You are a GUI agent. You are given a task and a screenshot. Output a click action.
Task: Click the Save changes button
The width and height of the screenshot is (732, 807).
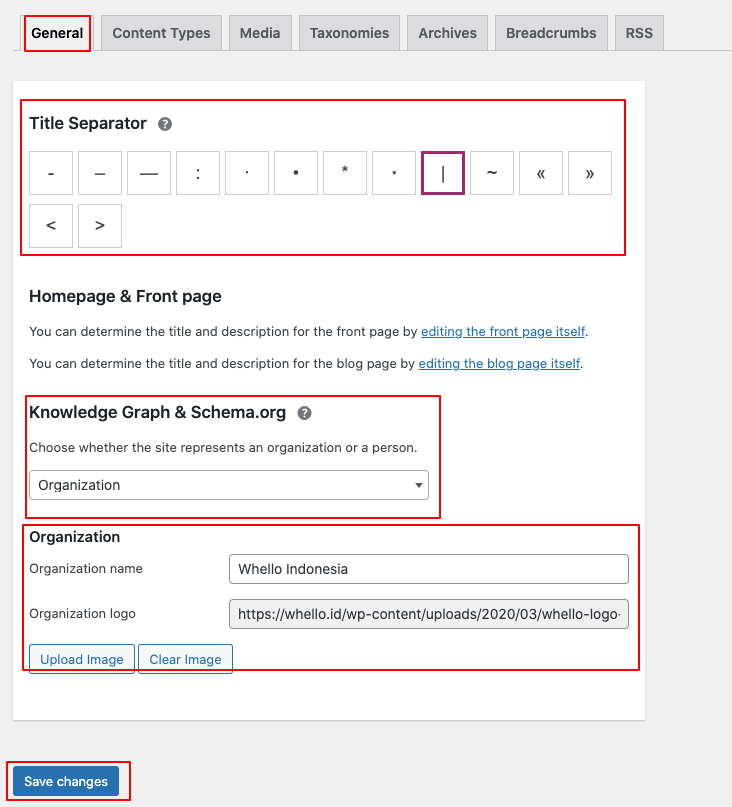pos(66,781)
